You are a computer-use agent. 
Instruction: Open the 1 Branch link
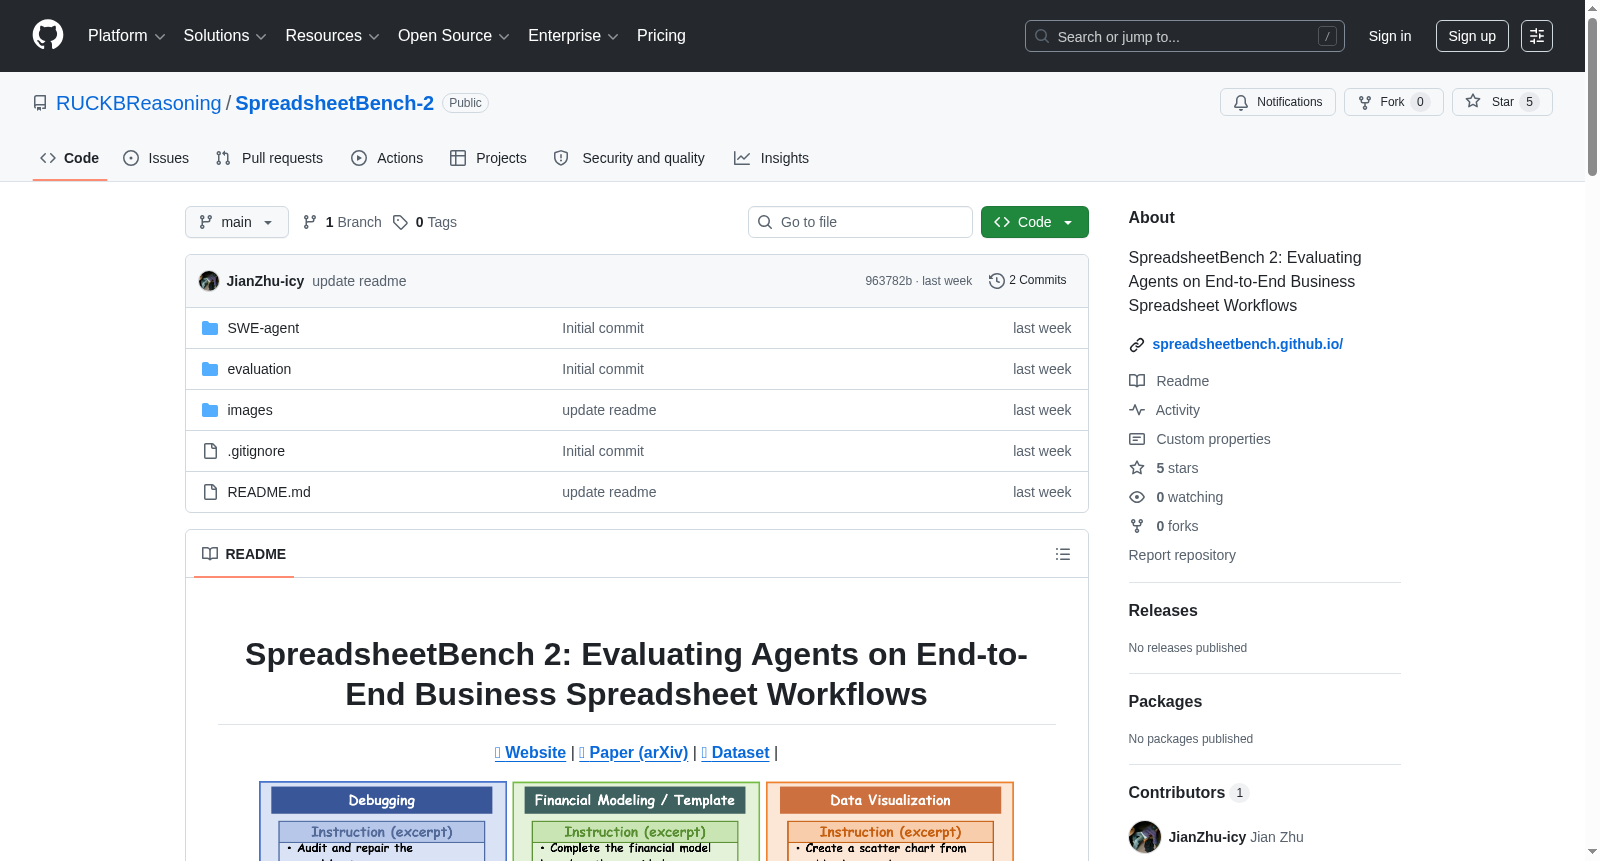pyautogui.click(x=342, y=222)
